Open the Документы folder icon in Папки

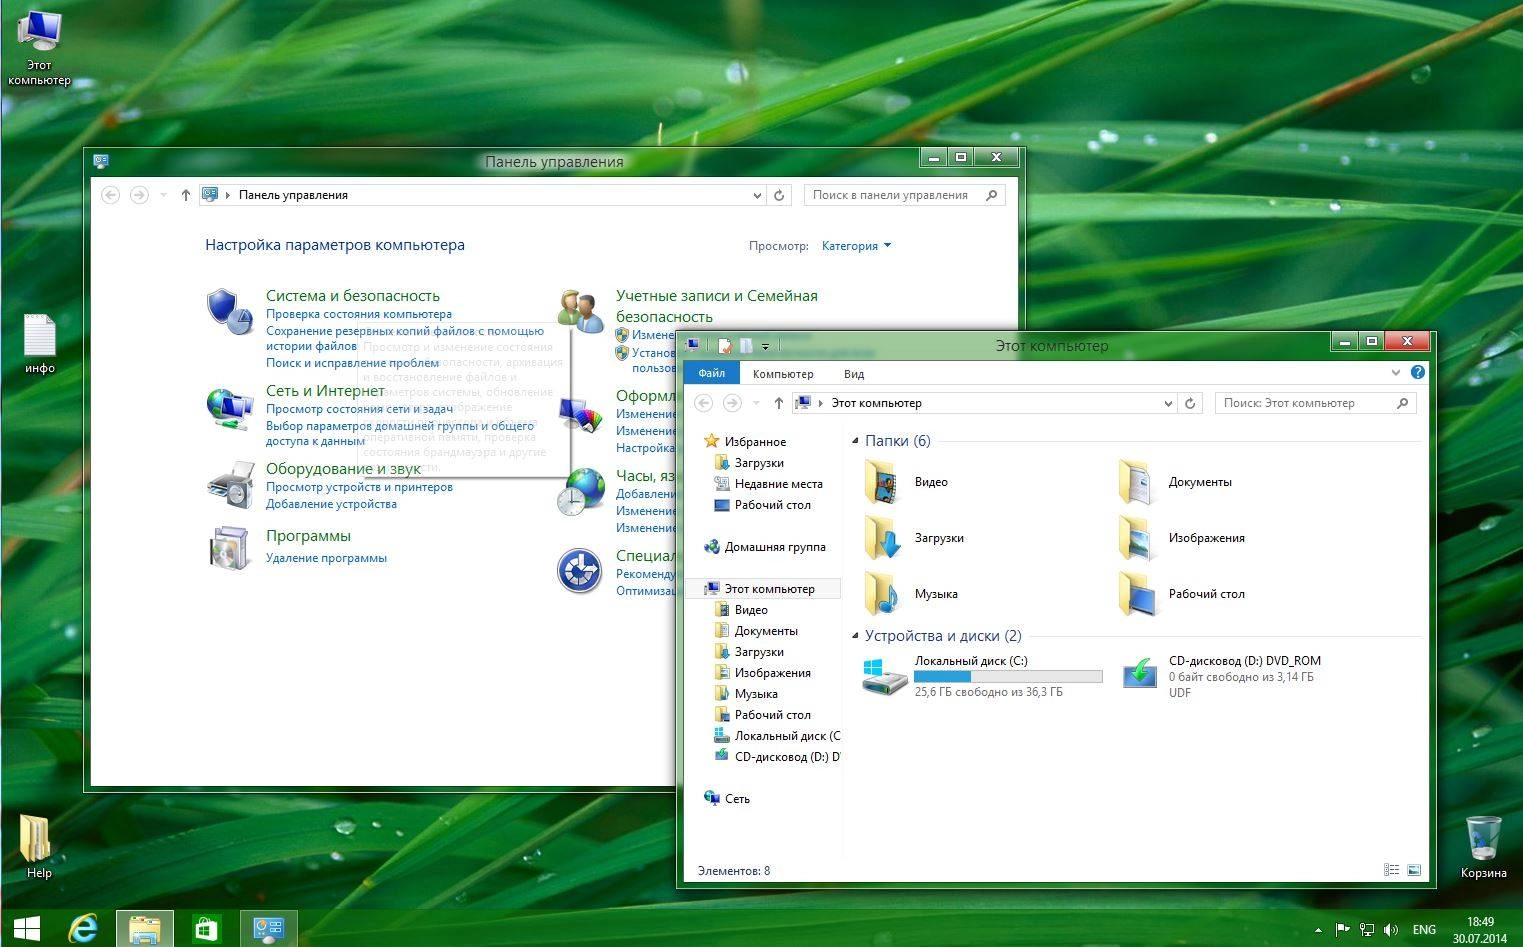coord(1137,482)
